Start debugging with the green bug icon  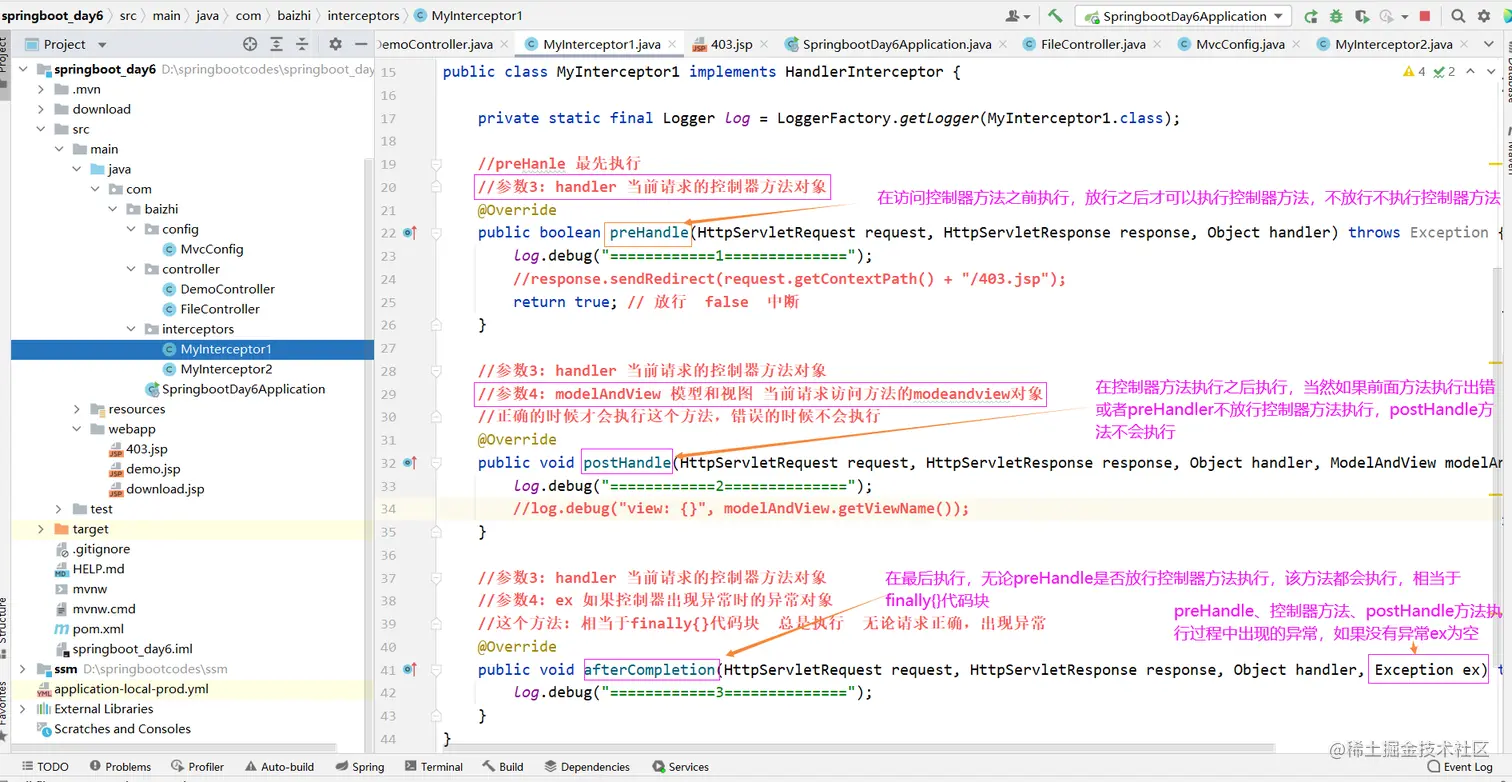coord(1337,16)
